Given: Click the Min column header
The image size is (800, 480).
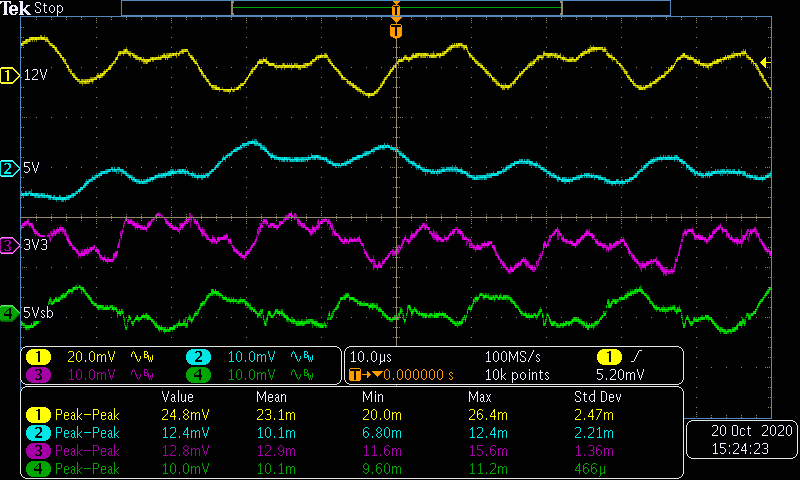Looking at the screenshot, I should (x=373, y=397).
